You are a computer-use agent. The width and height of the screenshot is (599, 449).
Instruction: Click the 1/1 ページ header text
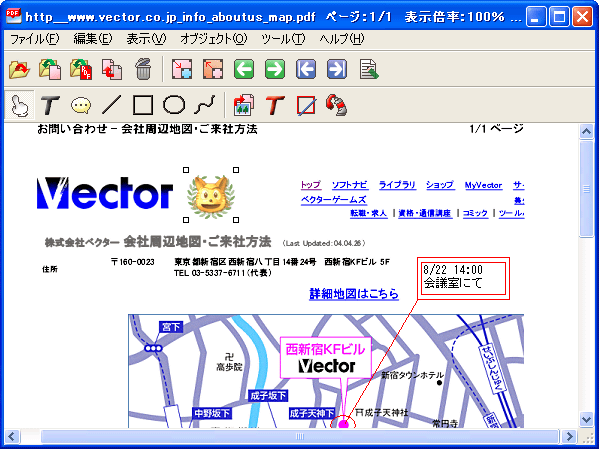(497, 129)
